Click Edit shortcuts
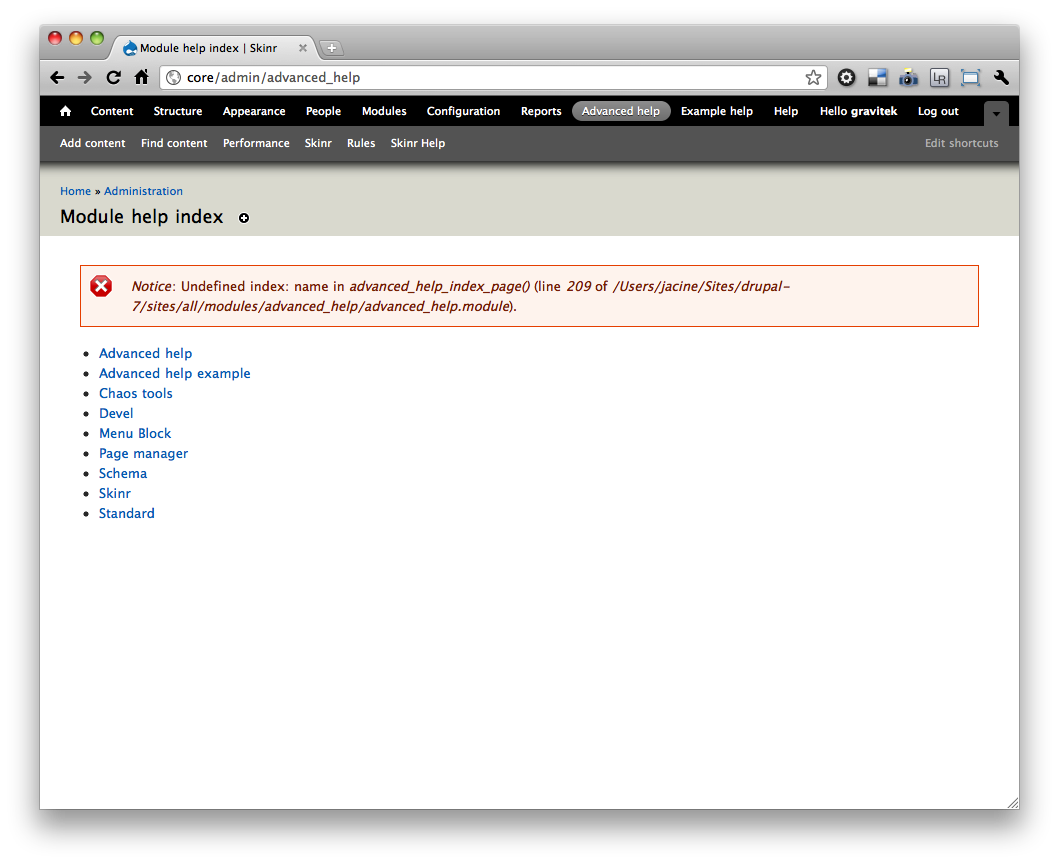The image size is (1059, 864). (962, 143)
